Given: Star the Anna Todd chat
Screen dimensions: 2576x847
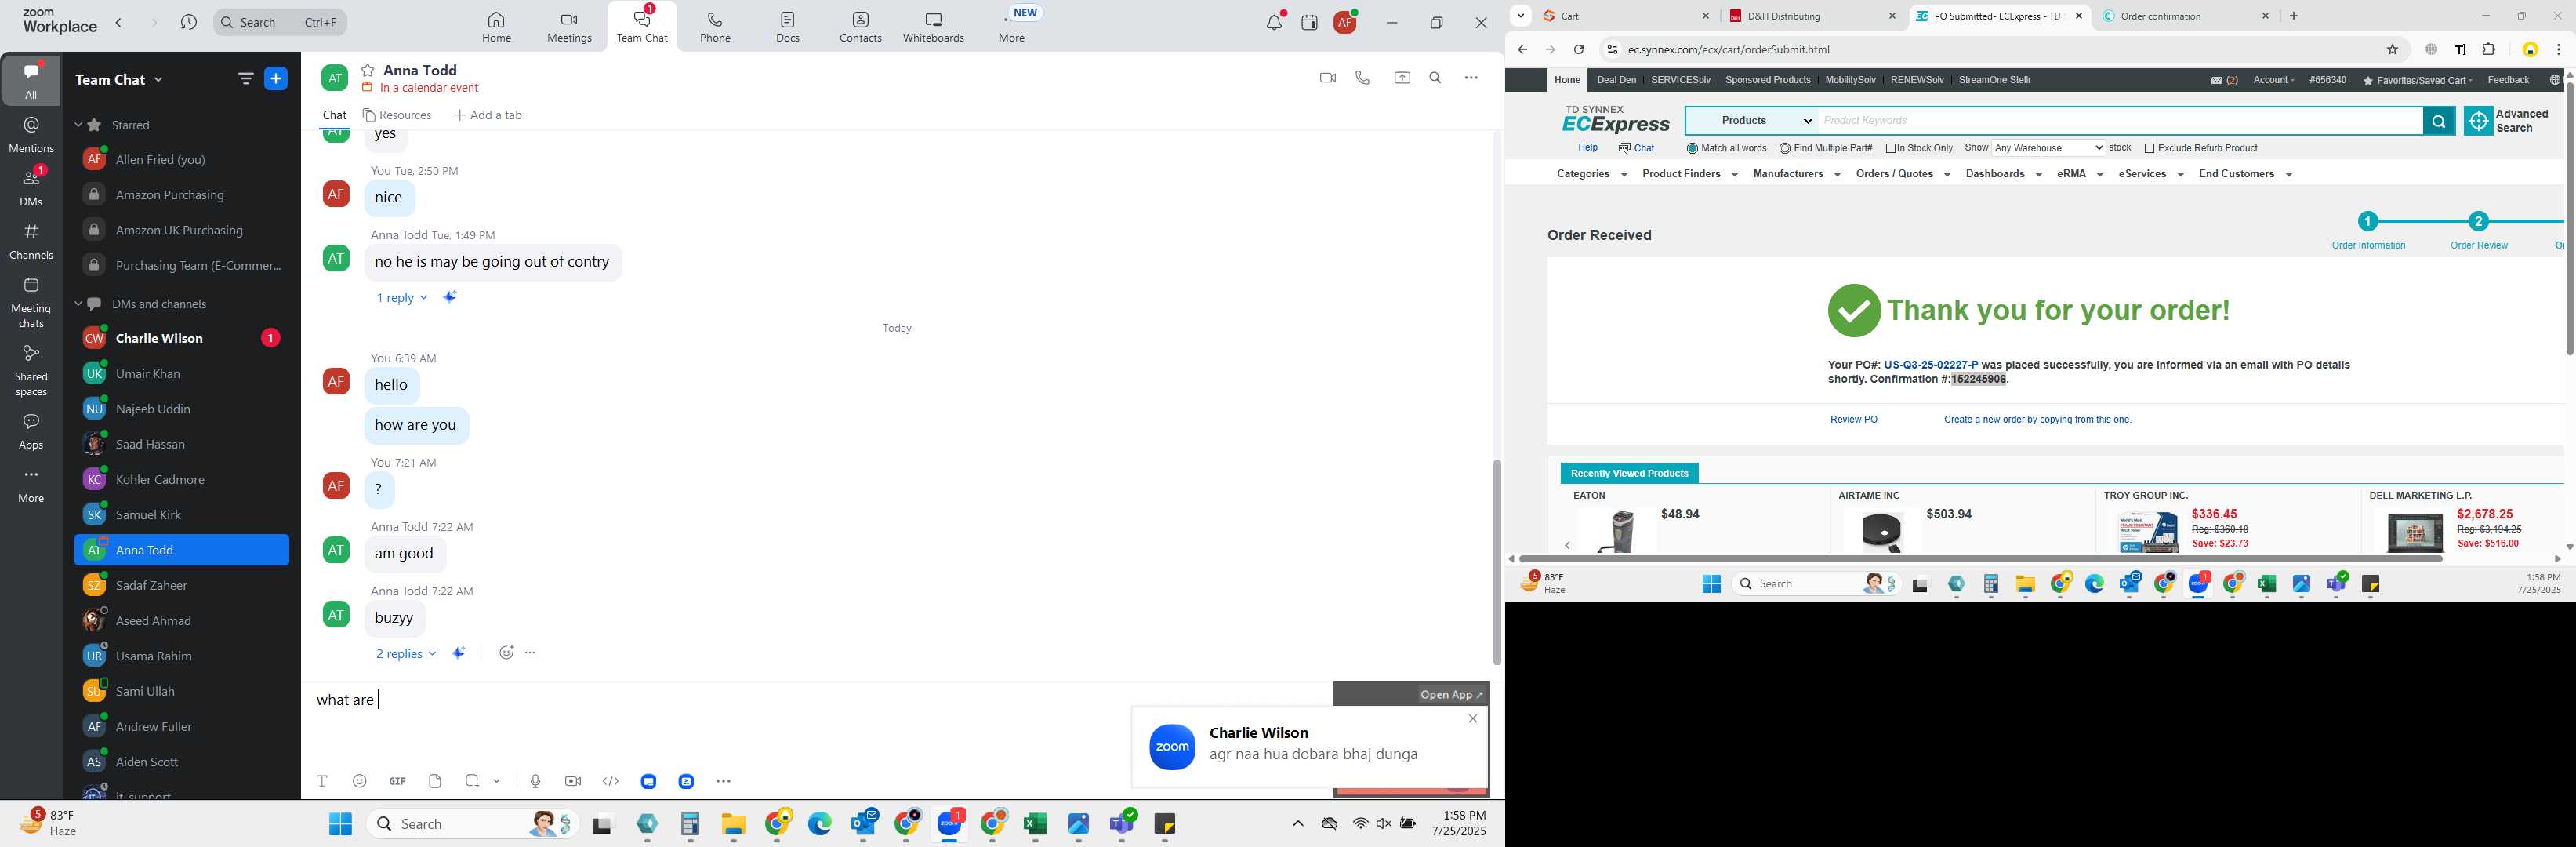Looking at the screenshot, I should [368, 70].
